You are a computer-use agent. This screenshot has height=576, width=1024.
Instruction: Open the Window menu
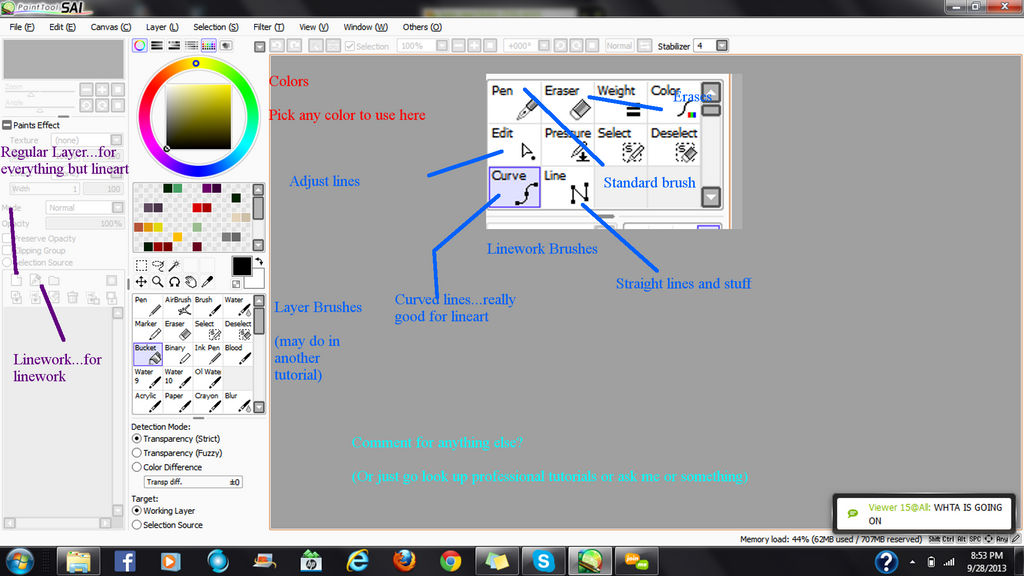tap(365, 27)
